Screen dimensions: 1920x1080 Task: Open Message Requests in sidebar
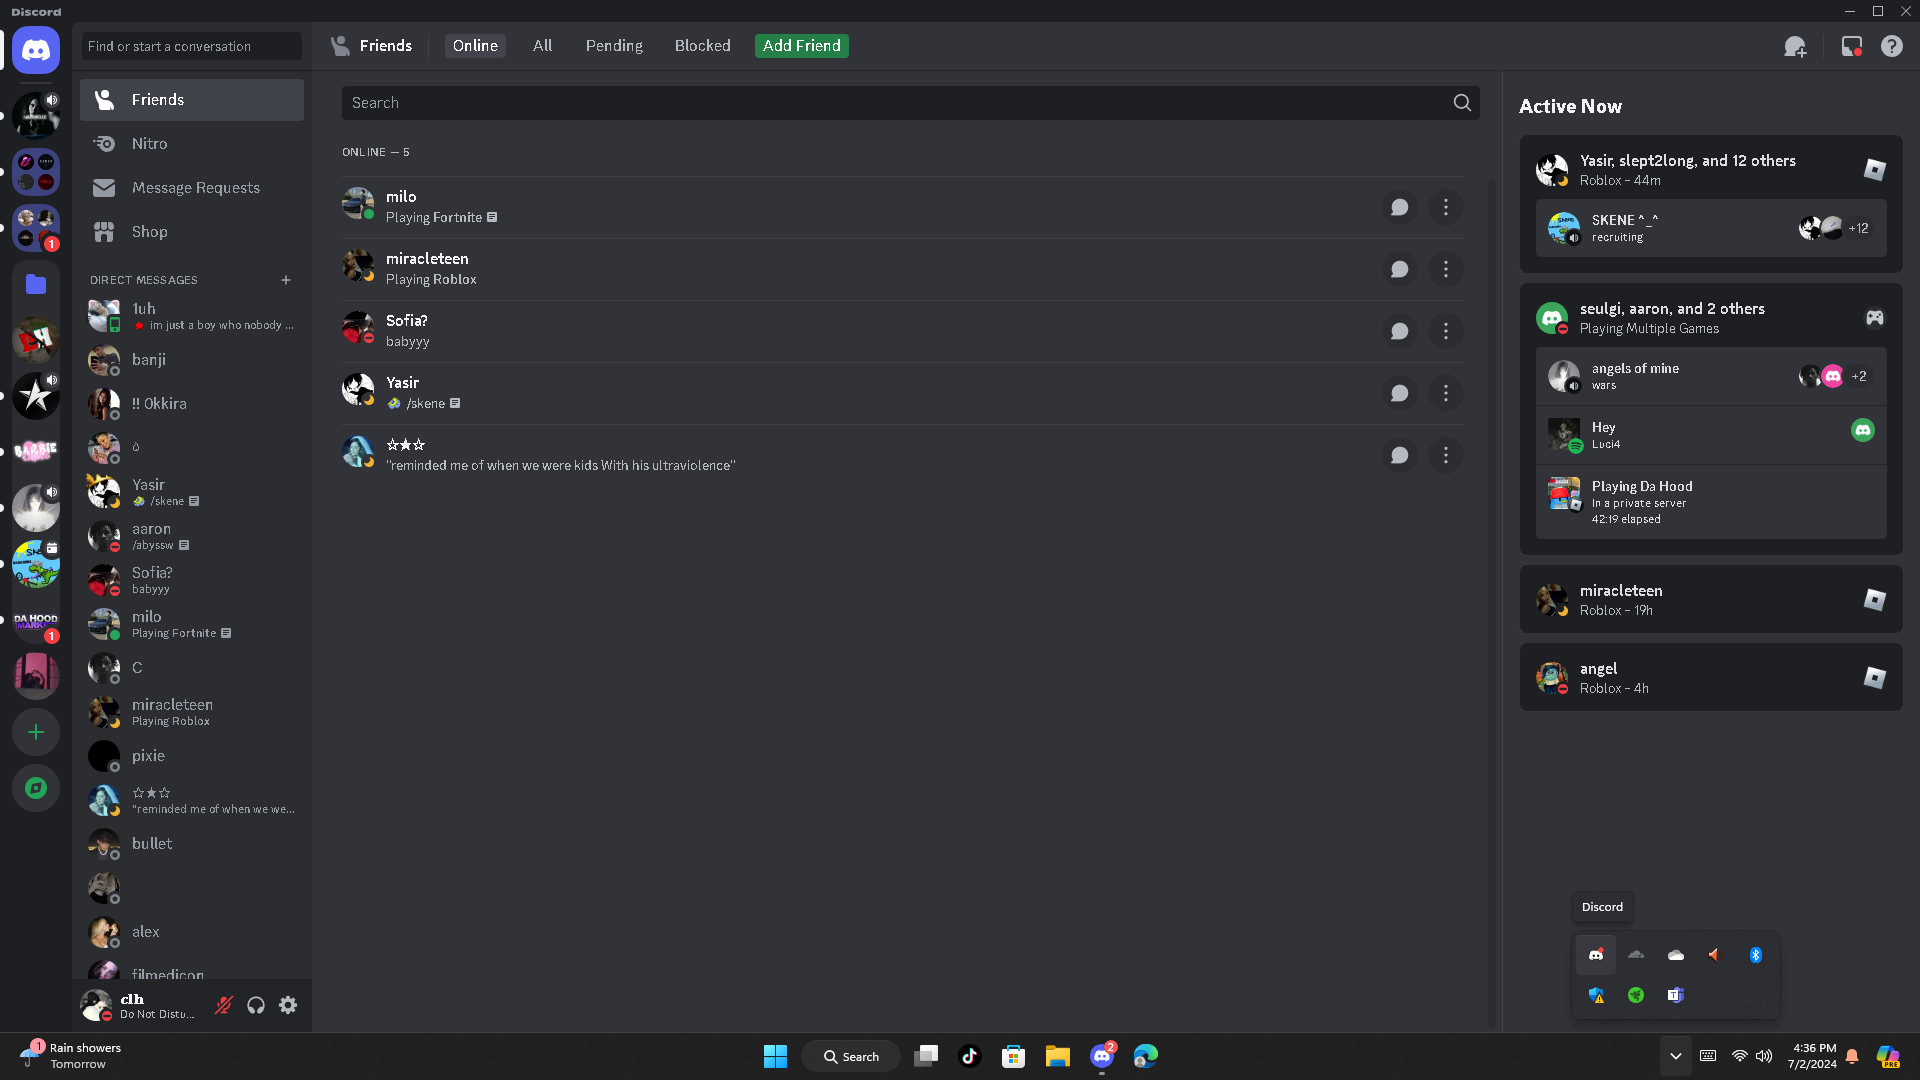coord(195,188)
